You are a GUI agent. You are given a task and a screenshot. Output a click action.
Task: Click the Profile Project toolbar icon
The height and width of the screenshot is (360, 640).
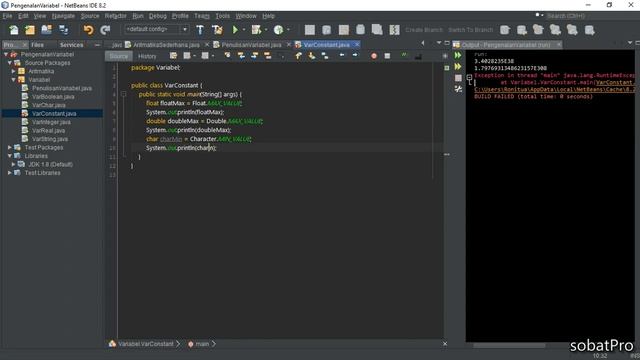pyautogui.click(x=278, y=30)
